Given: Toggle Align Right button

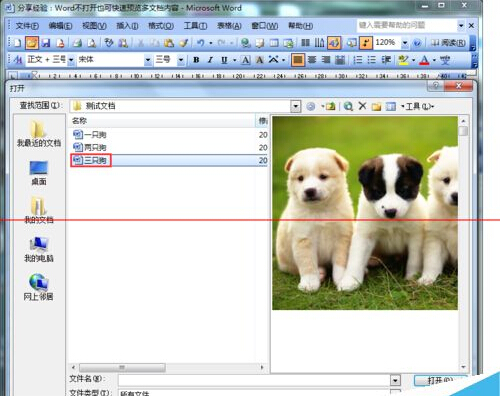Looking at the screenshot, I should point(326,60).
